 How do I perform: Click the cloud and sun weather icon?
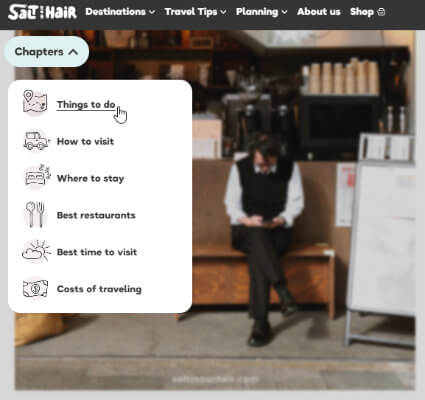tap(36, 250)
